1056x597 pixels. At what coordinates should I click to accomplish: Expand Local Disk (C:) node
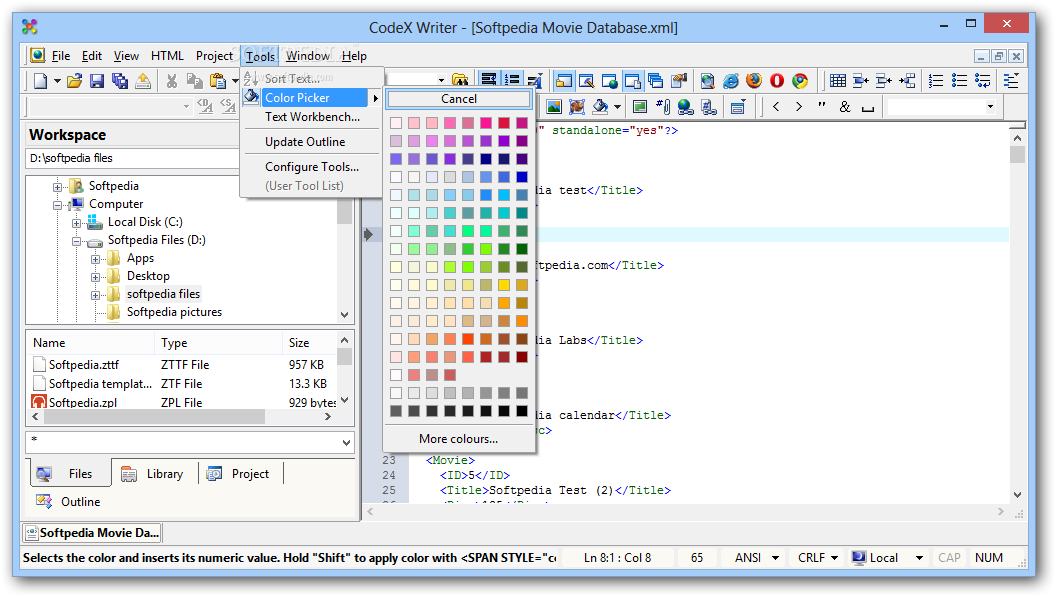(x=76, y=223)
